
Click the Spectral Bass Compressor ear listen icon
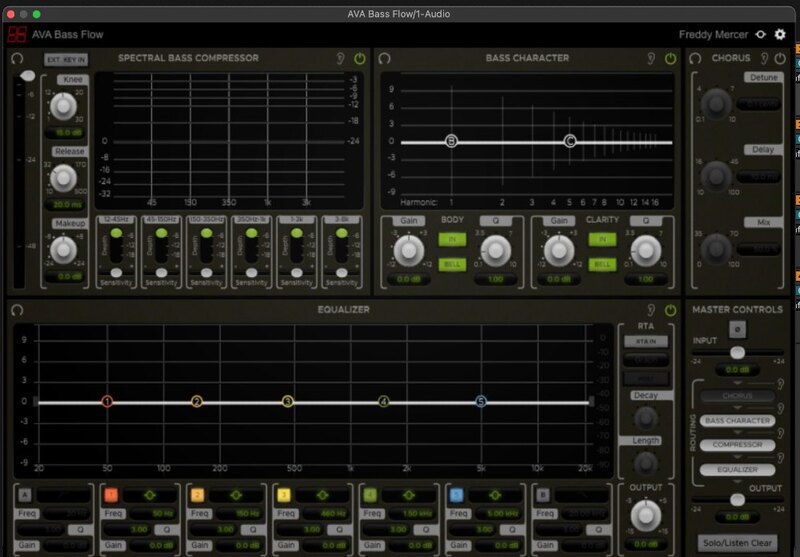[x=339, y=58]
